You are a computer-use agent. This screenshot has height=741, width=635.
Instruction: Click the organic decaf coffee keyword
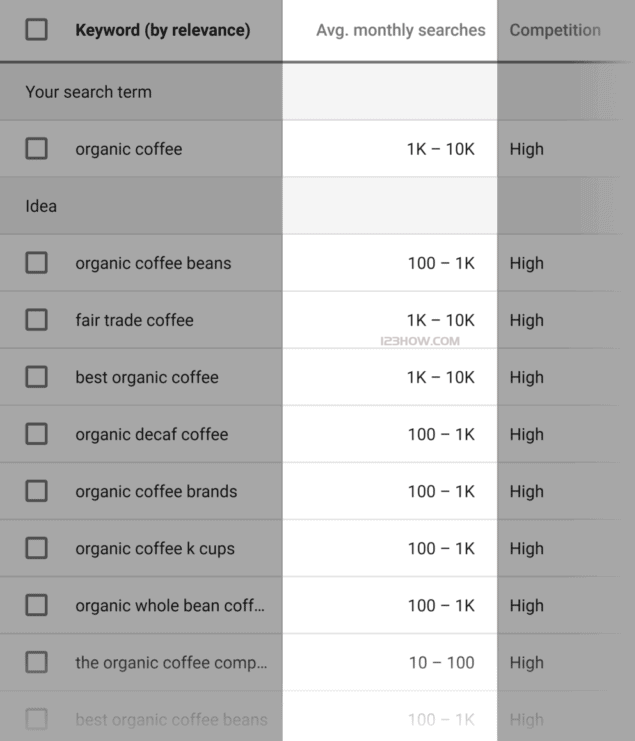[x=151, y=434]
